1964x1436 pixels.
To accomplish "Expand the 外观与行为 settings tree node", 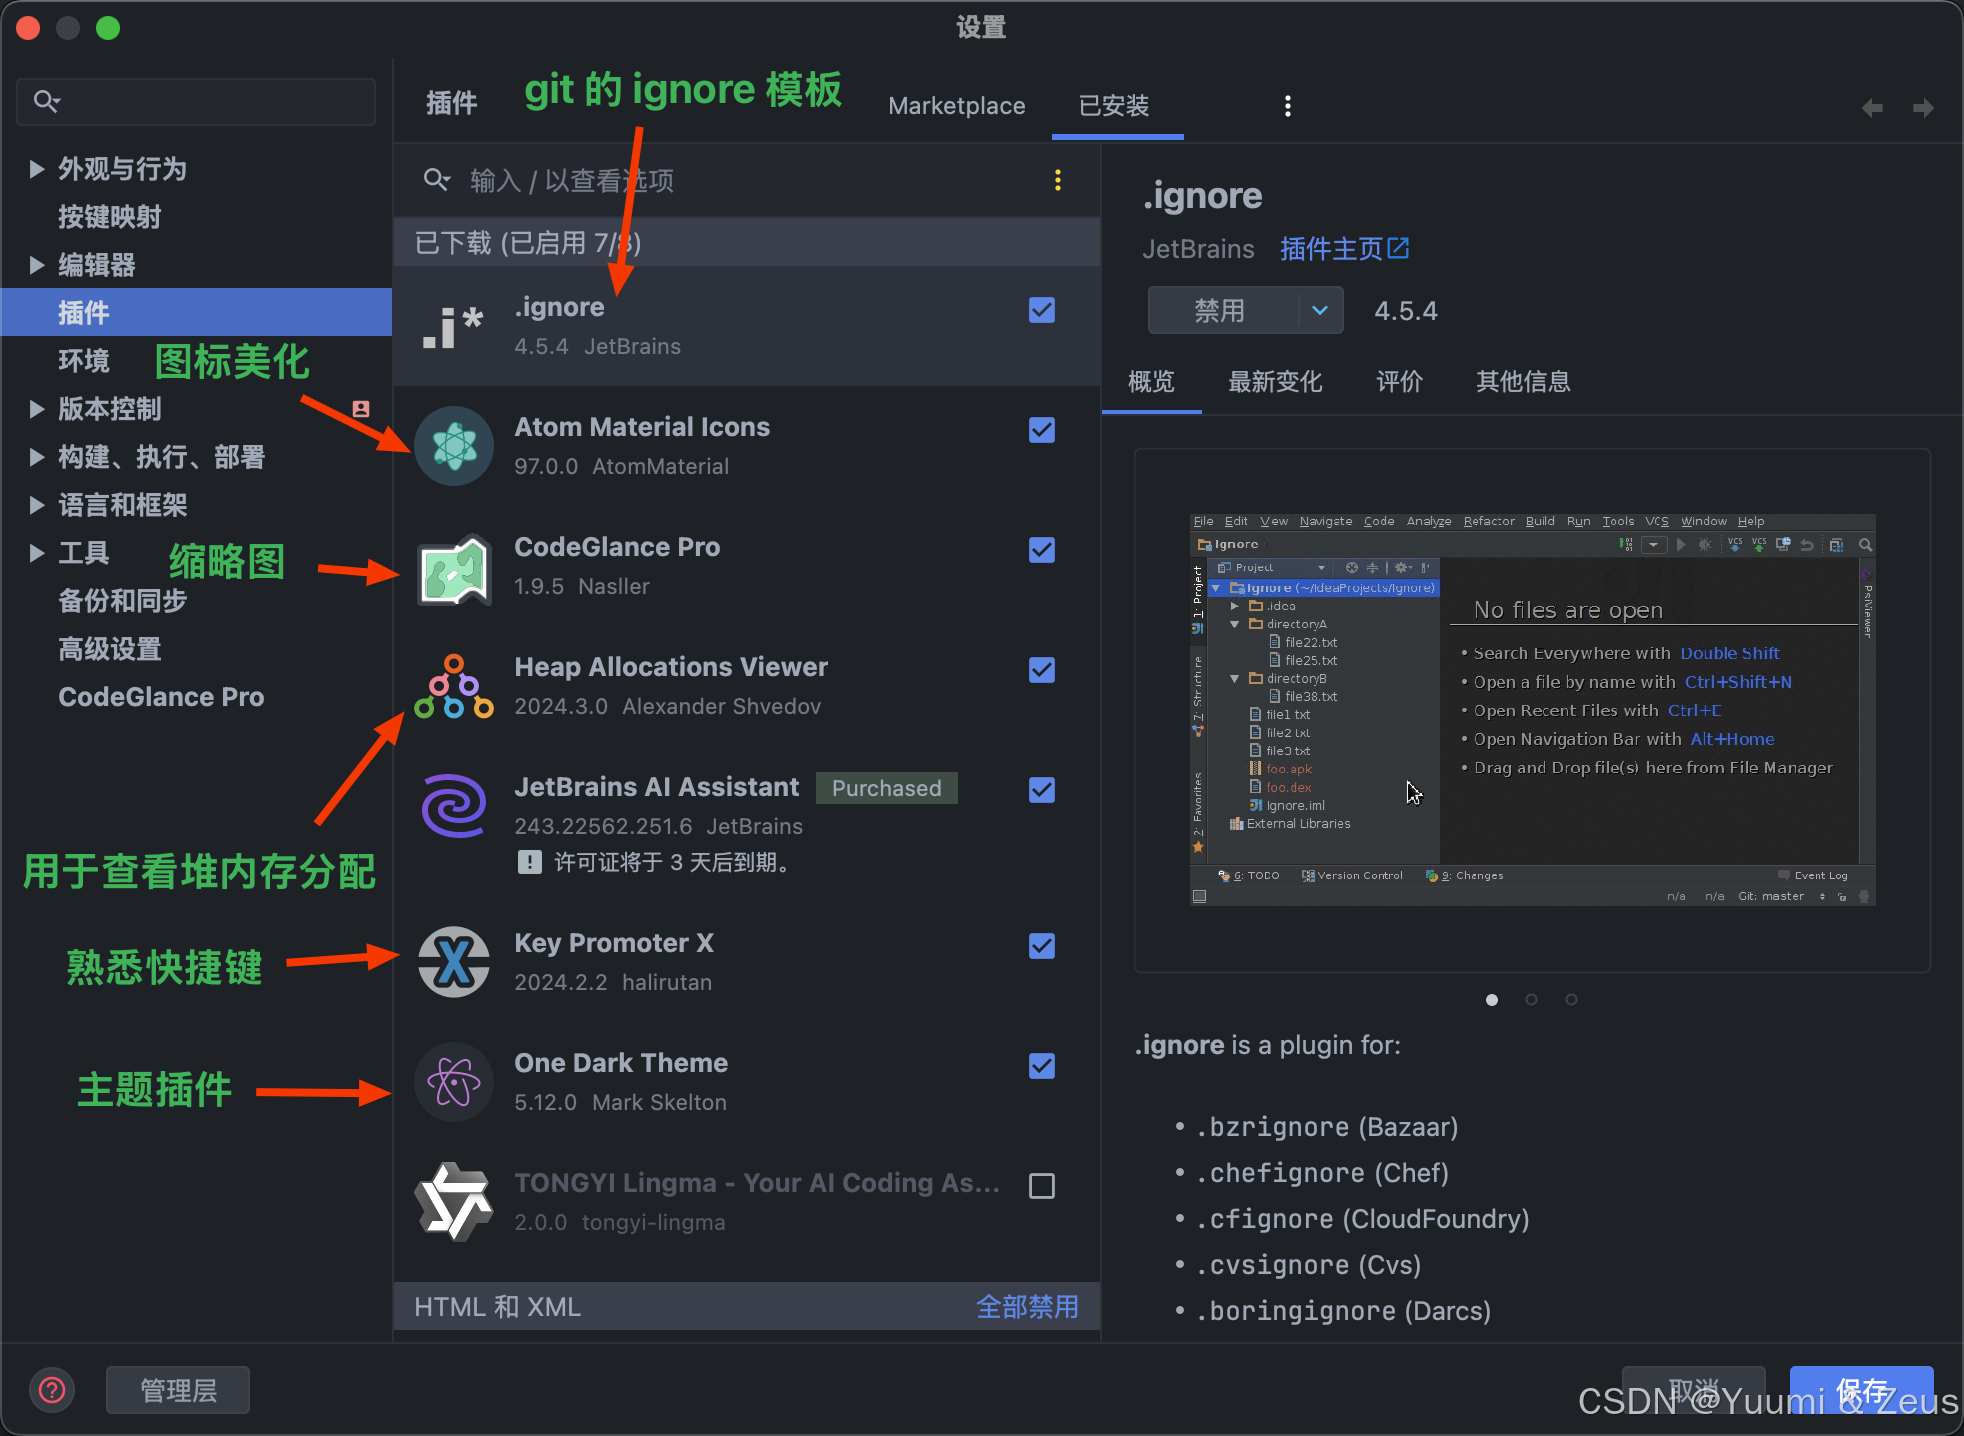I will click(37, 169).
